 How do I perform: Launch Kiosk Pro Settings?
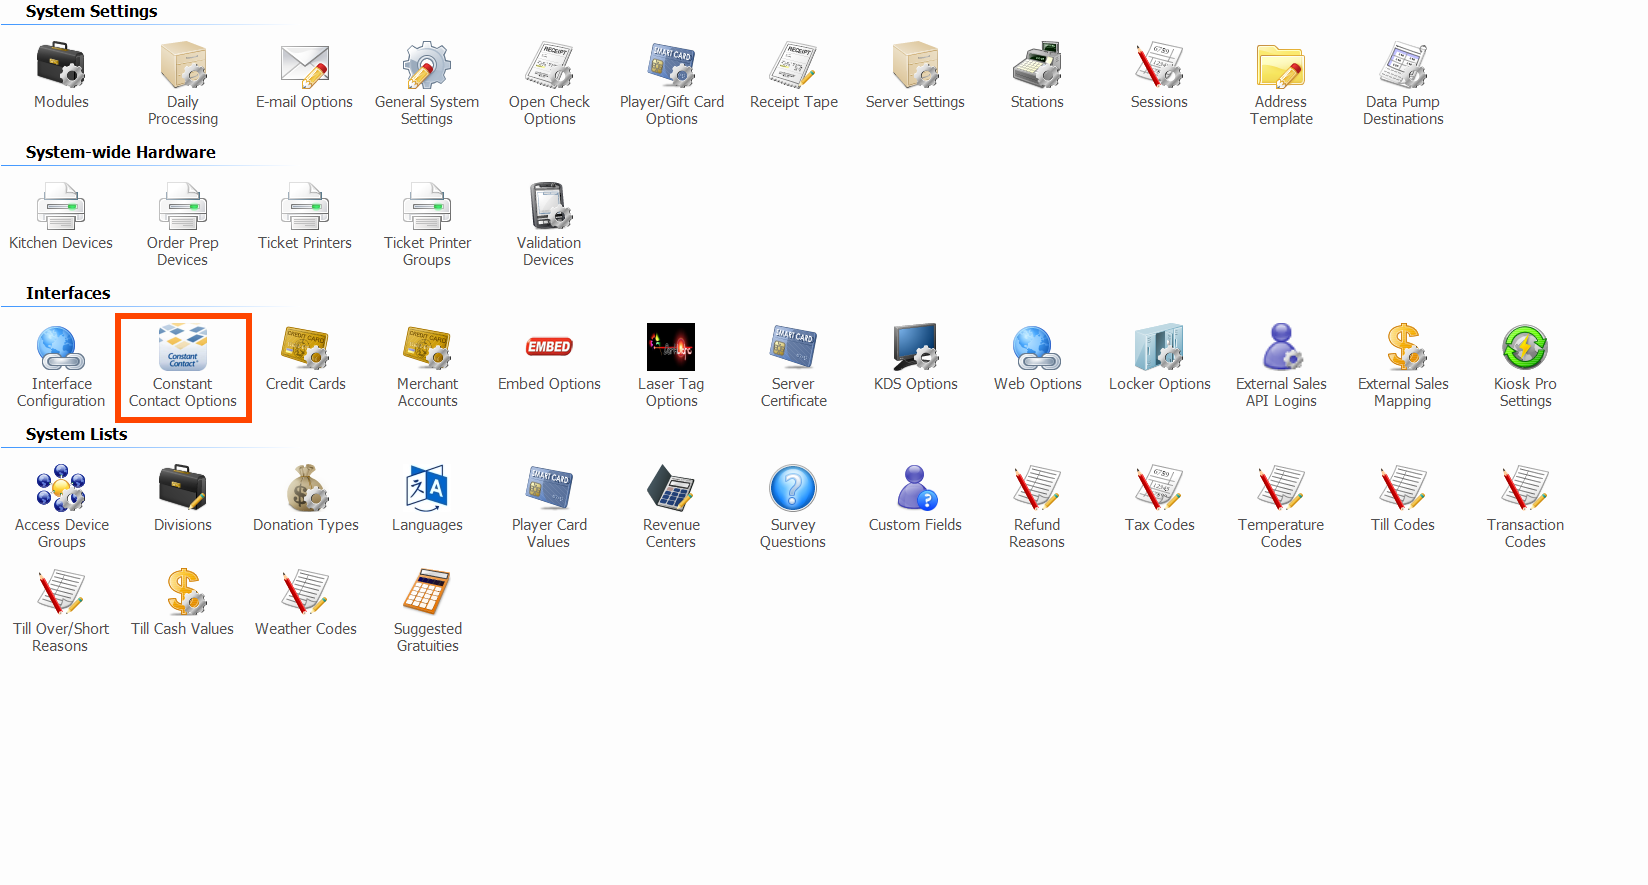pyautogui.click(x=1525, y=348)
